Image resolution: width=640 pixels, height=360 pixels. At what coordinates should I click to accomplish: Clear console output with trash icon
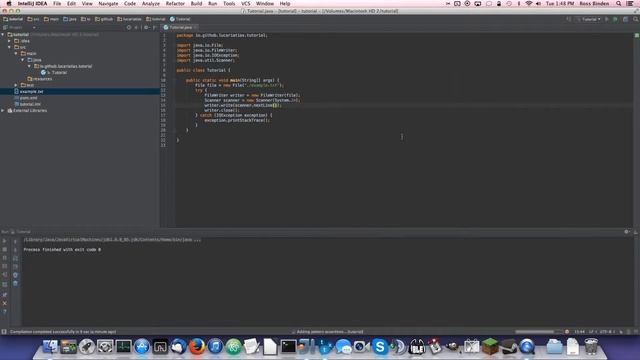coord(16,283)
